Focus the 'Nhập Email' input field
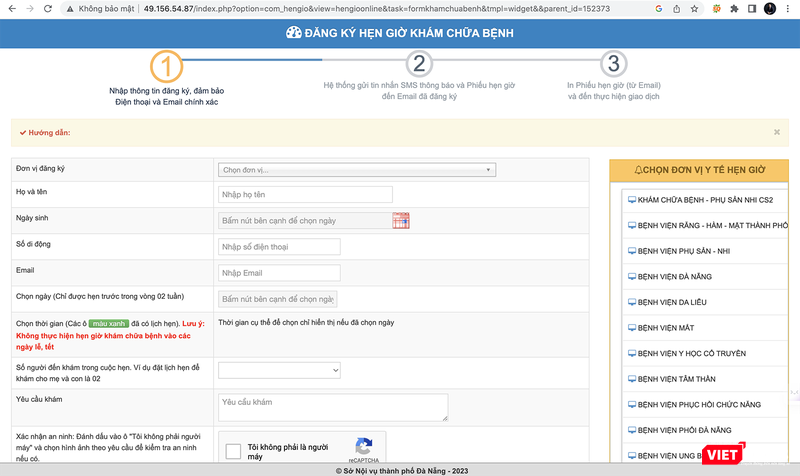 click(x=279, y=273)
